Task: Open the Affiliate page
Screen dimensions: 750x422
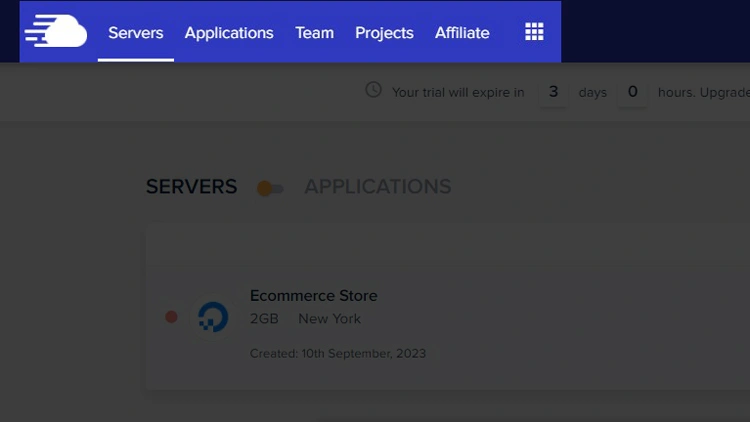Action: 462,33
